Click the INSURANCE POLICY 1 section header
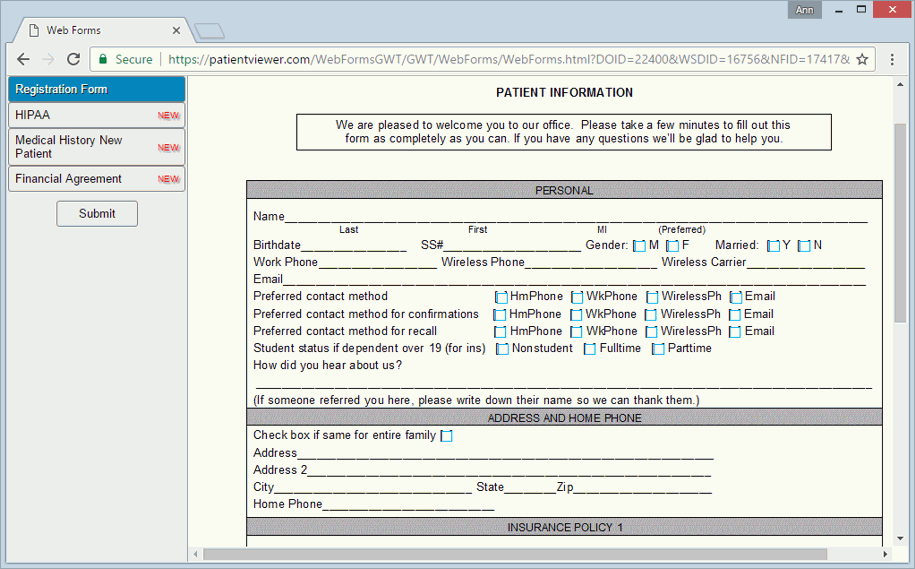This screenshot has width=915, height=569. pyautogui.click(x=564, y=527)
